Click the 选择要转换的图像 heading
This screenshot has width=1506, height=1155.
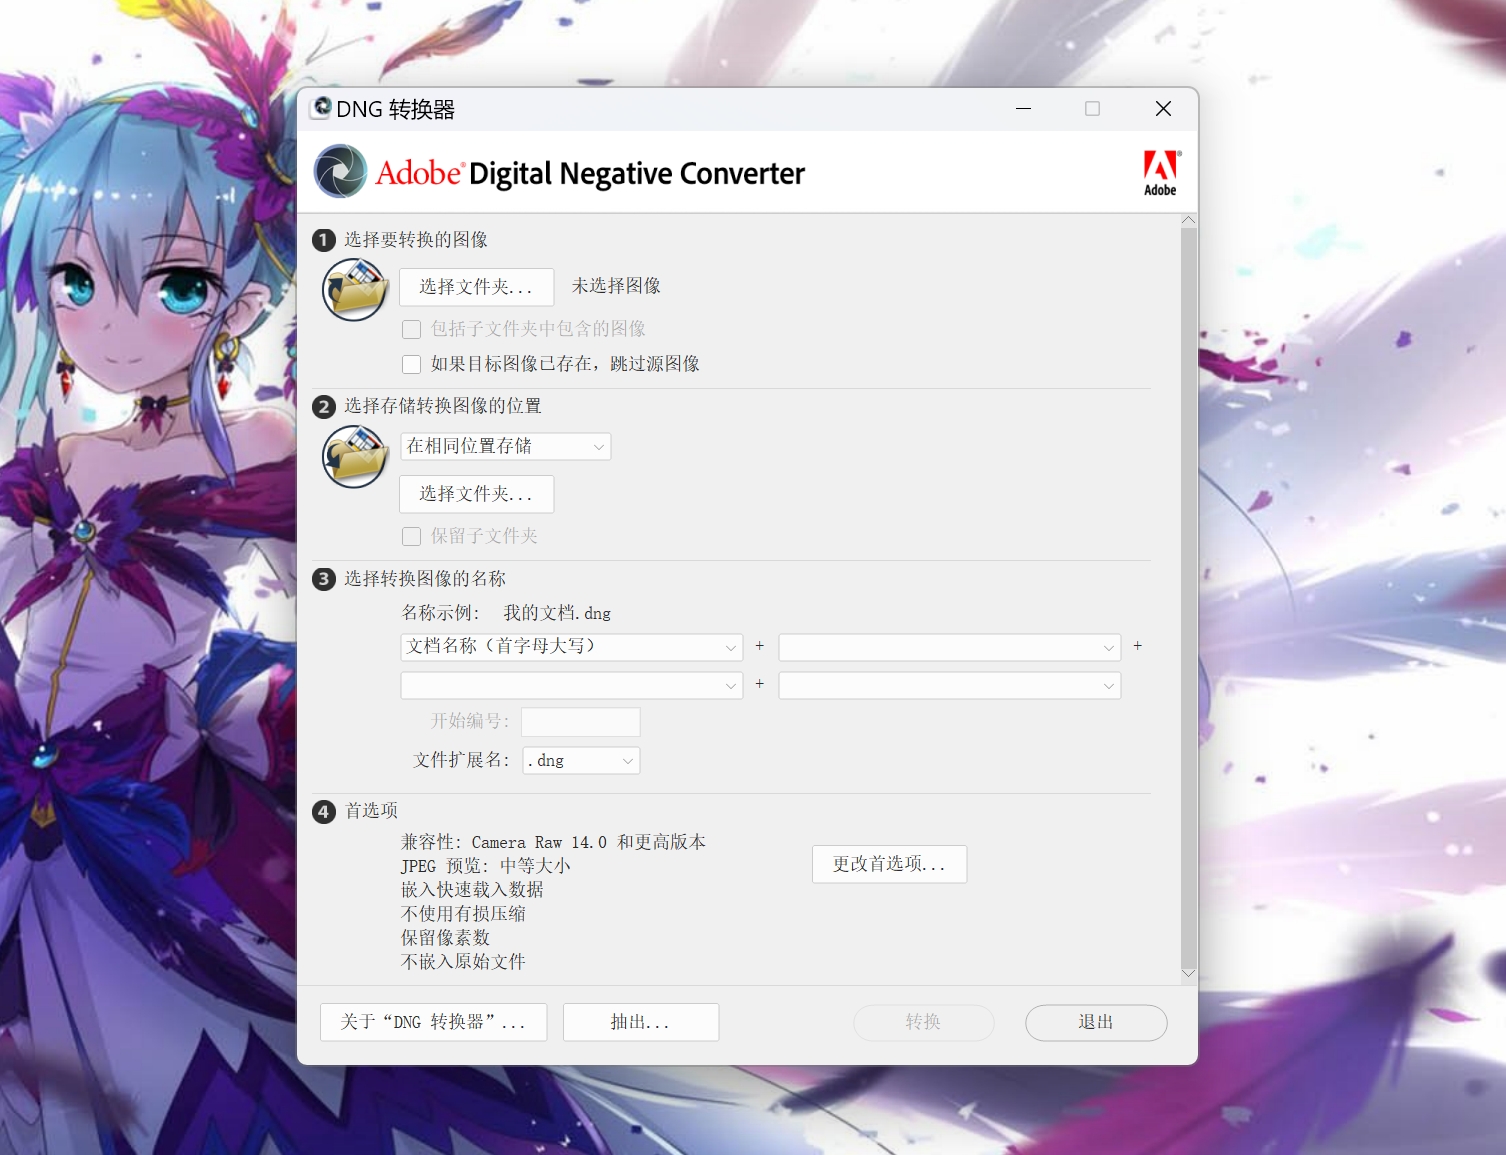pos(416,240)
